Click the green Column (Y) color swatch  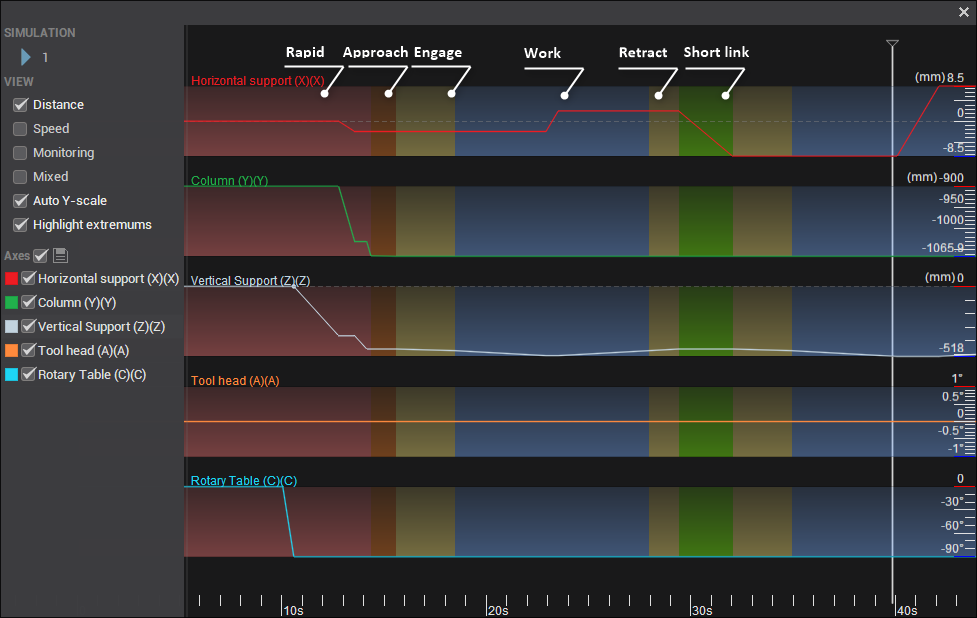12,303
